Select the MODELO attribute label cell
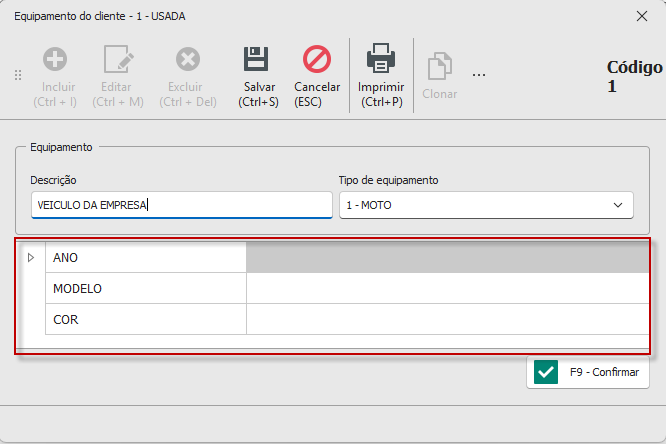The image size is (666, 444). point(146,288)
